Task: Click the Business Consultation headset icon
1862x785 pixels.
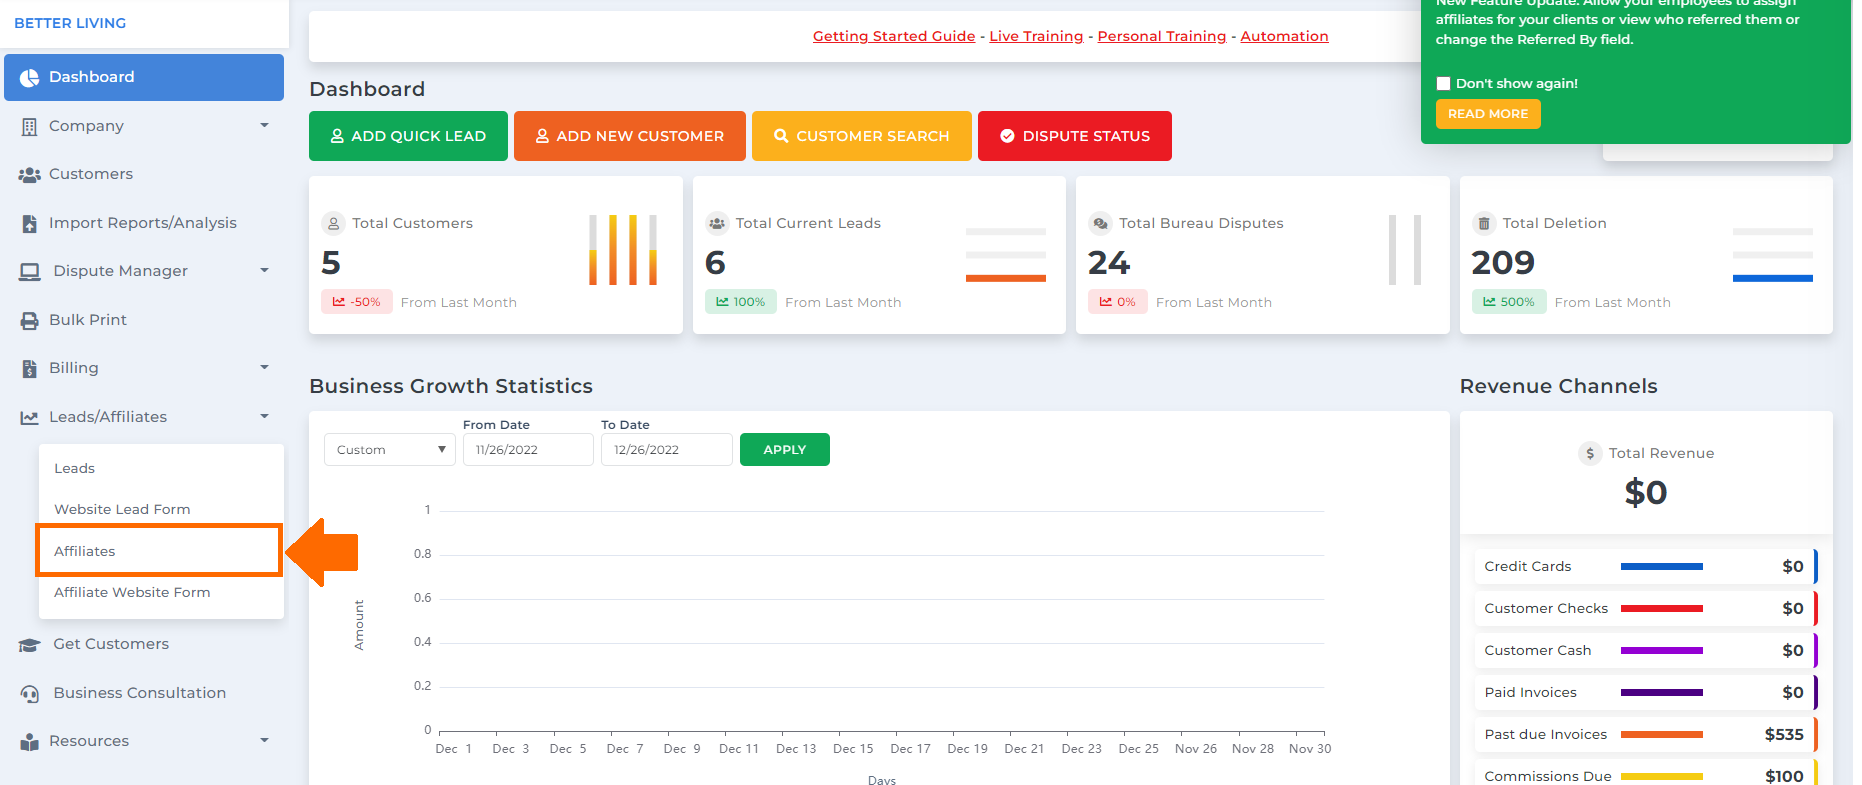Action: 30,694
